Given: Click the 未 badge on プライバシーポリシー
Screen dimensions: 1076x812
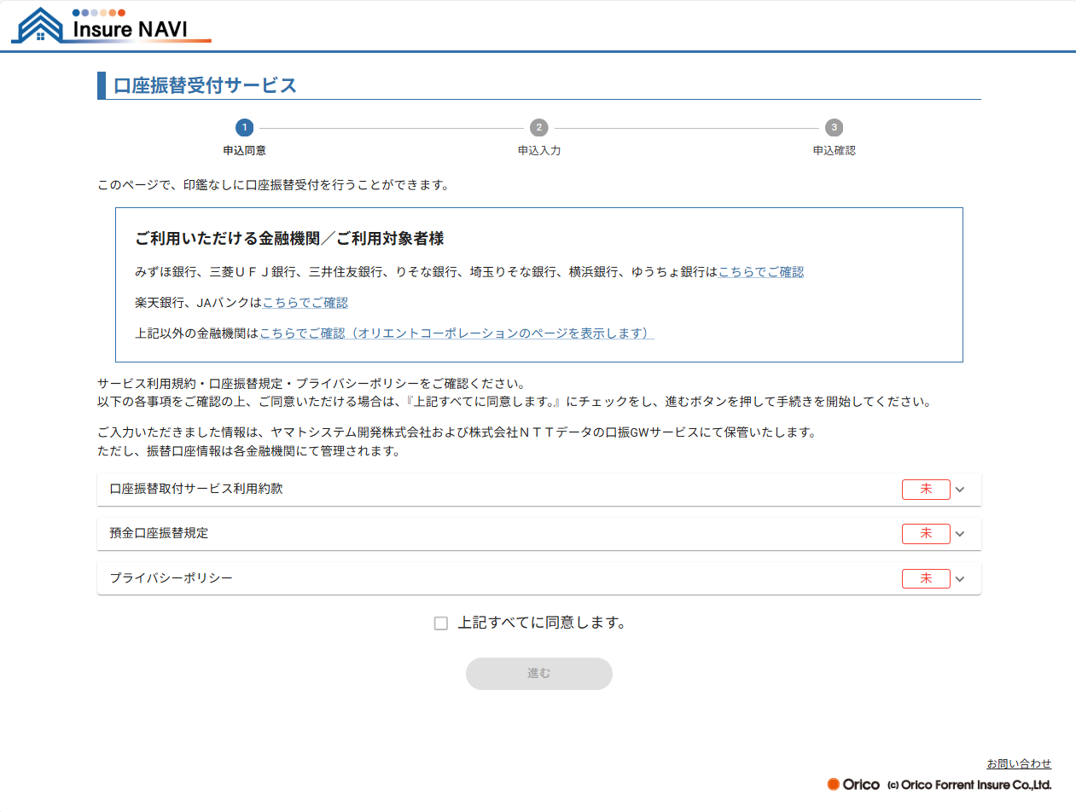Looking at the screenshot, I should [x=925, y=578].
